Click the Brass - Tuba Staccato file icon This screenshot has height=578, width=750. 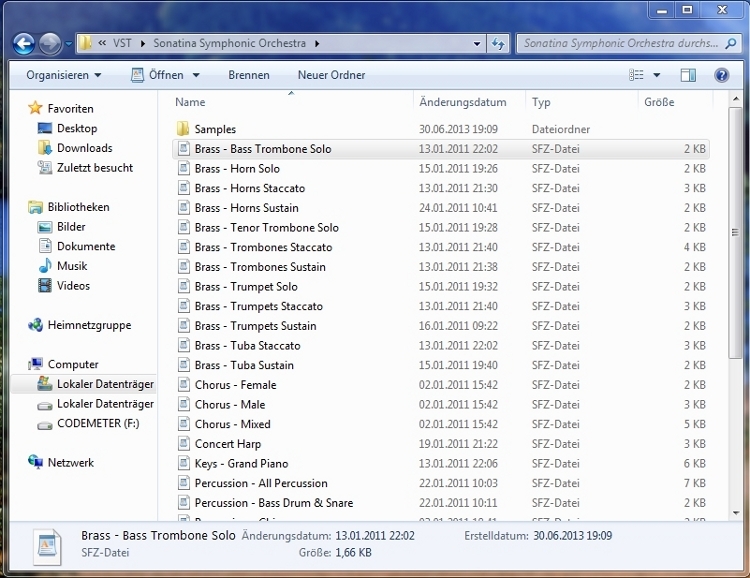[184, 345]
